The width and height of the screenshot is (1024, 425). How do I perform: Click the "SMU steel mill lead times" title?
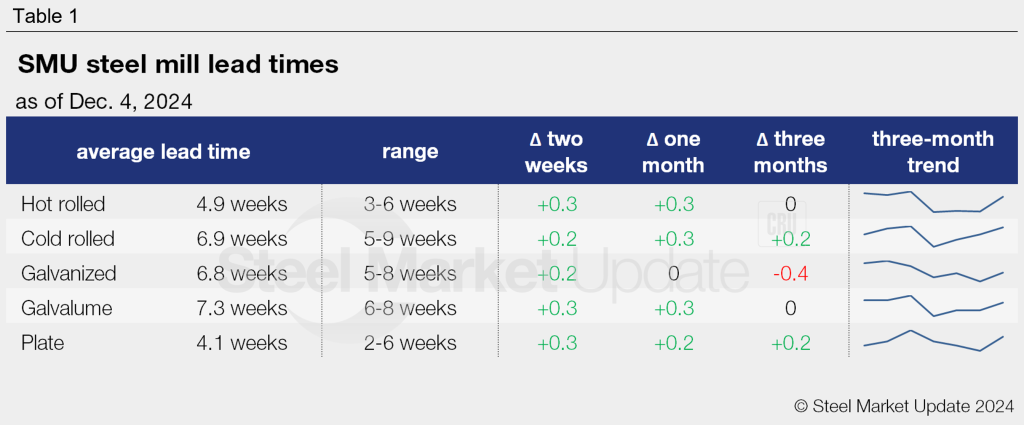tap(178, 65)
